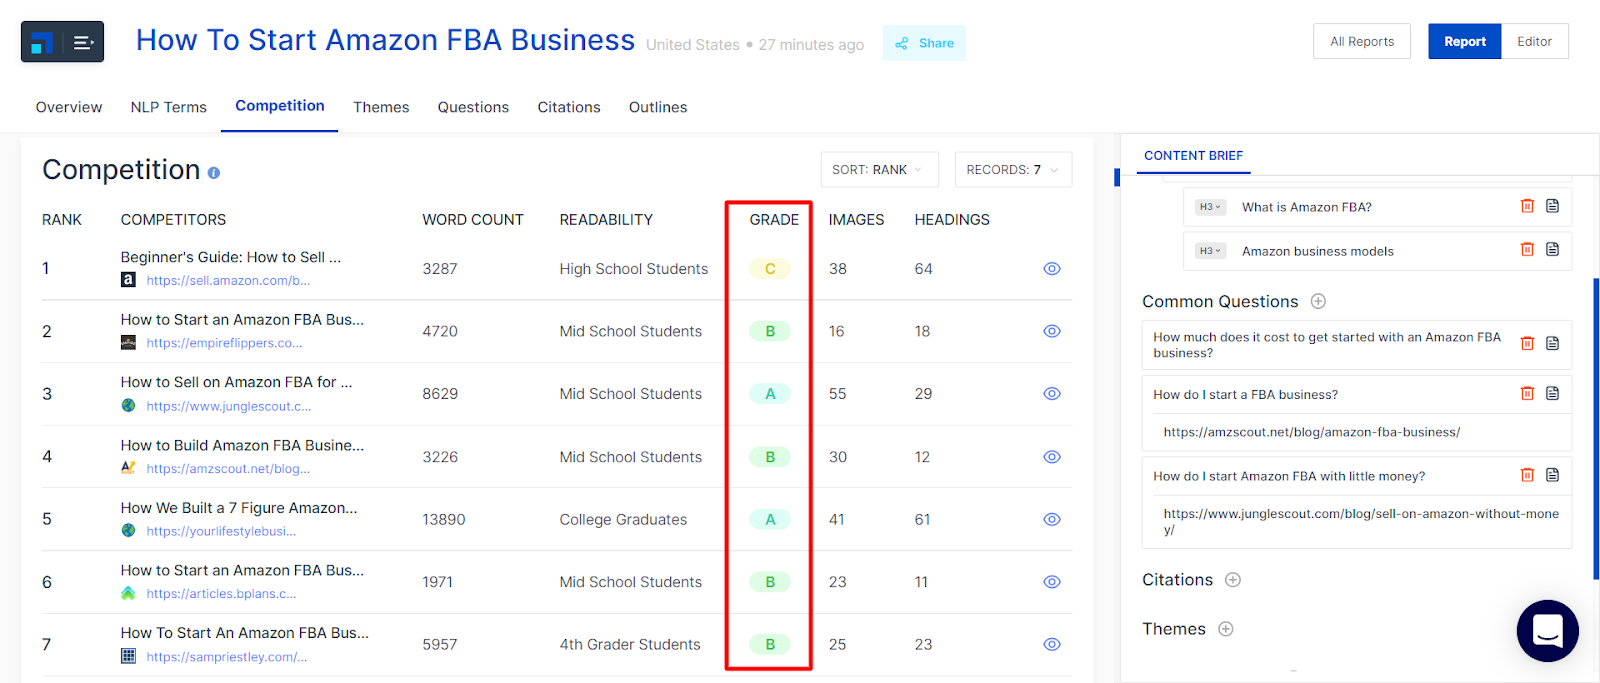Click 'How We Built a 7 Figure Amazon...' title
The height and width of the screenshot is (683, 1600).
click(x=239, y=508)
